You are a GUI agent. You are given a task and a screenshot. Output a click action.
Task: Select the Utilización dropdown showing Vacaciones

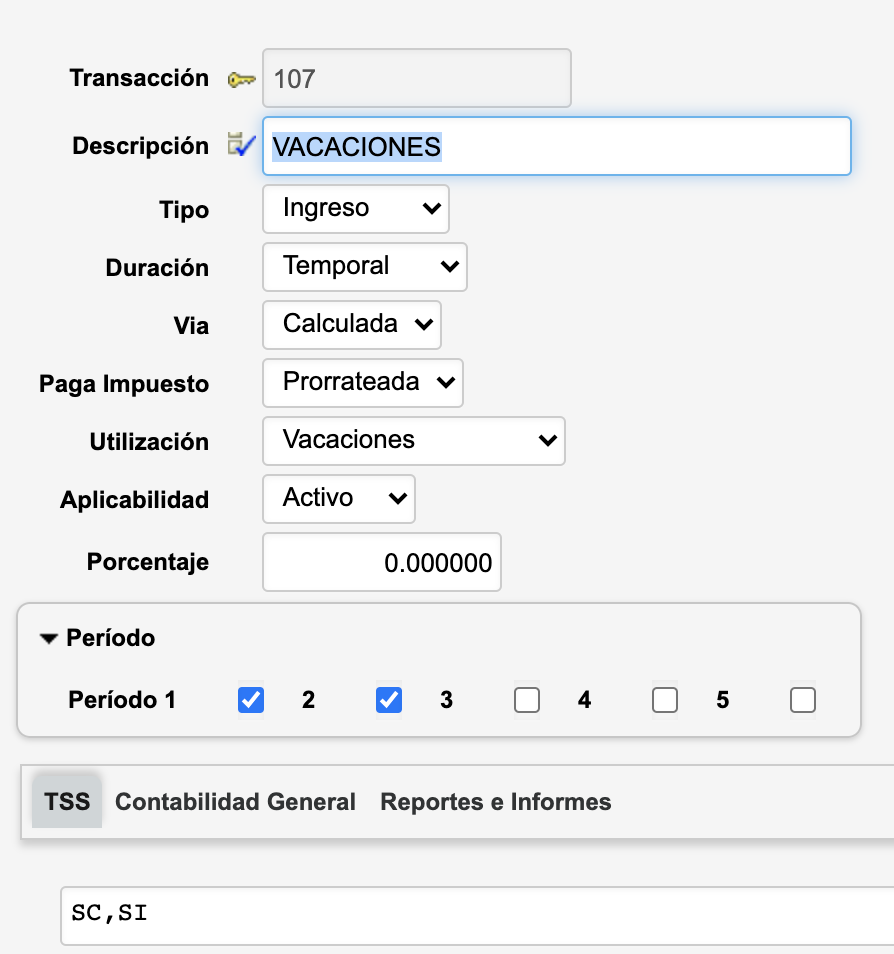[x=414, y=441]
